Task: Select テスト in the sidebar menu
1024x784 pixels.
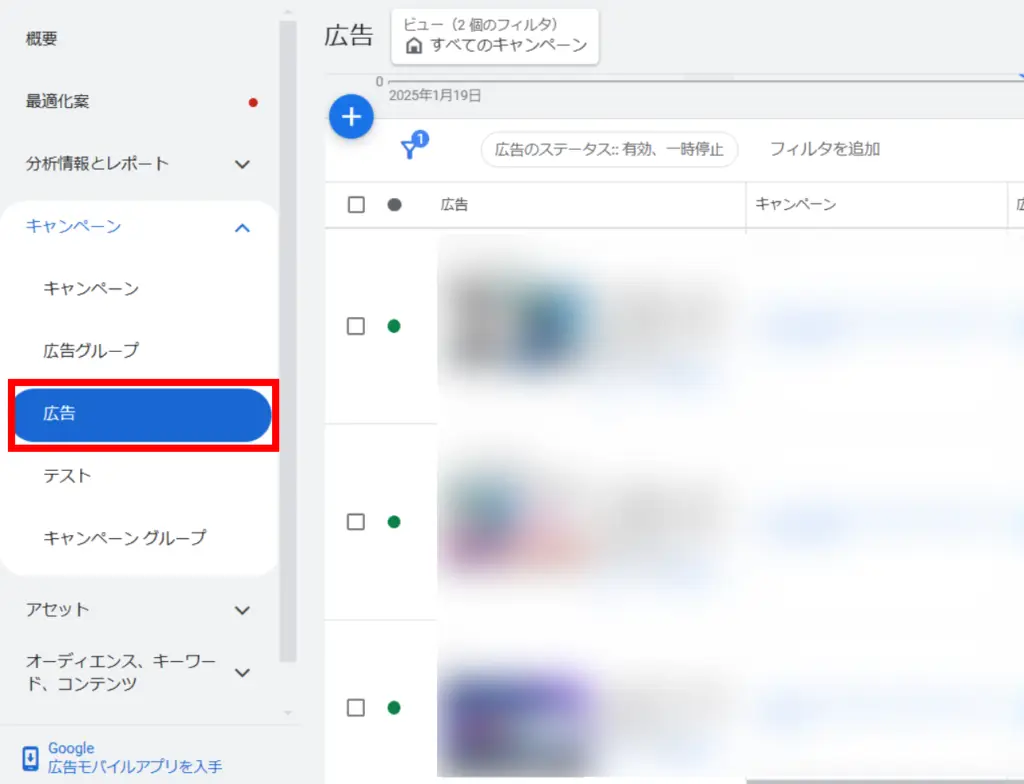Action: [68, 476]
